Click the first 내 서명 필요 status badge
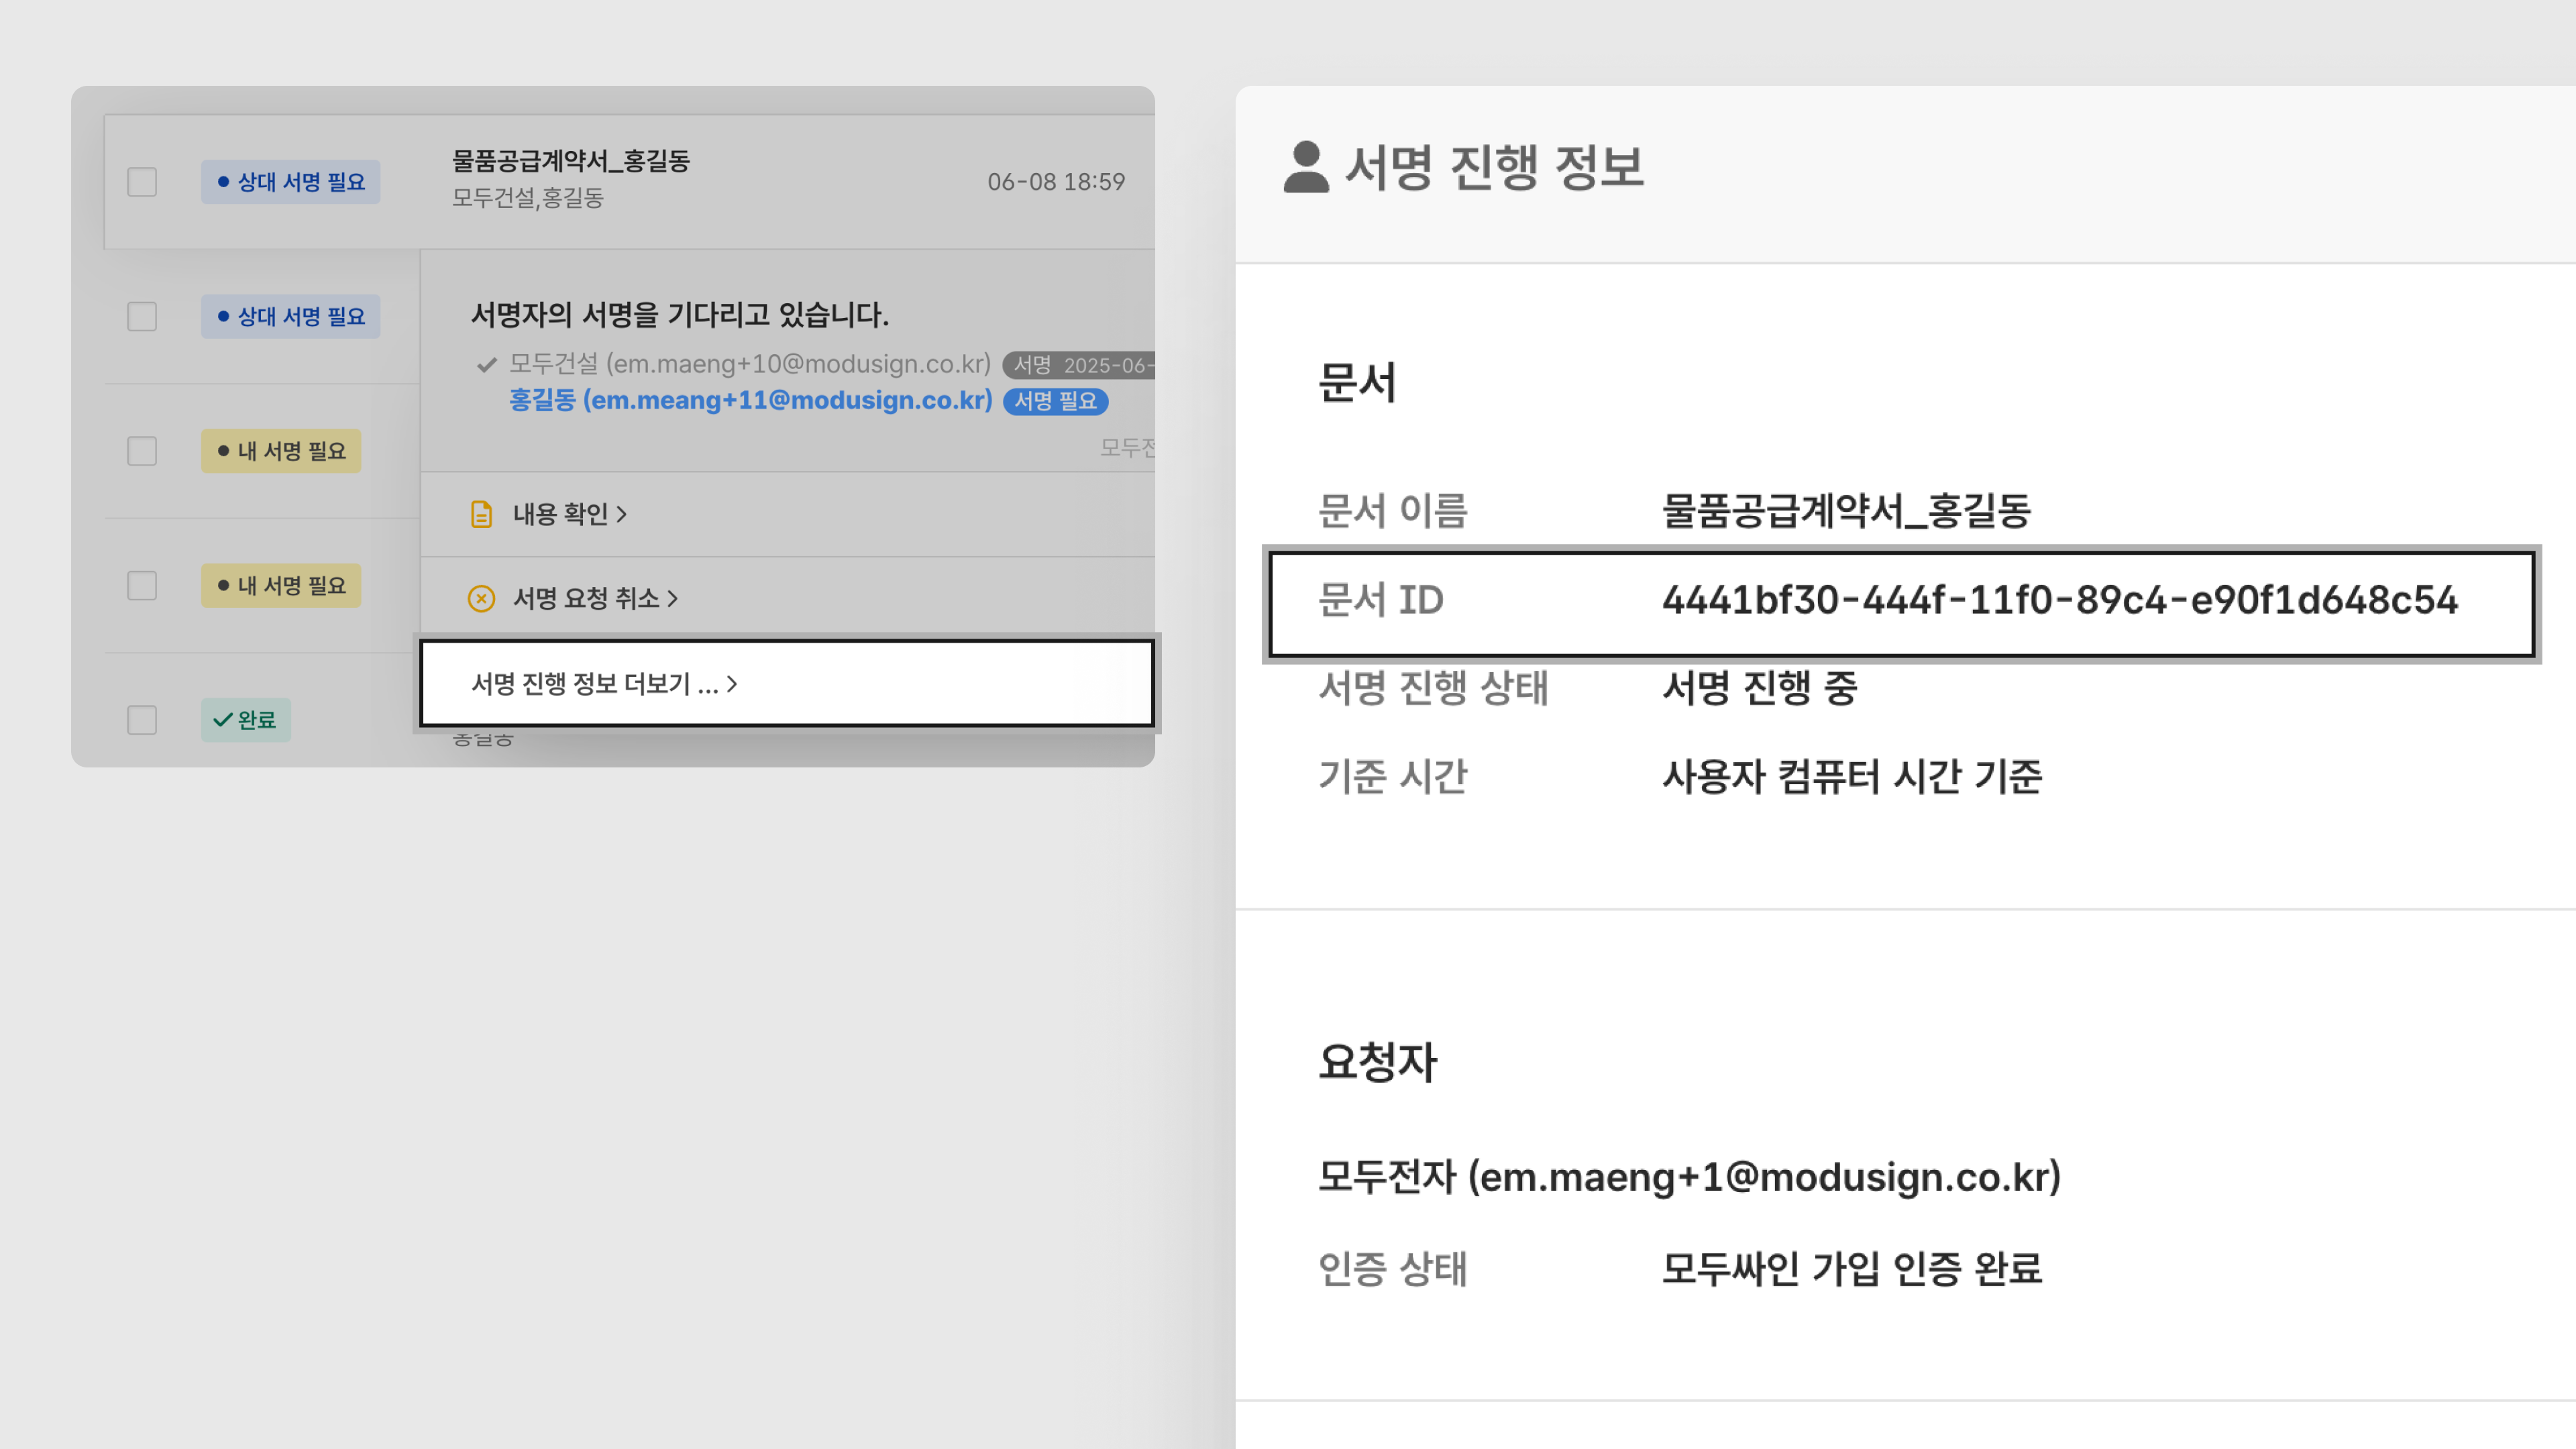The width and height of the screenshot is (2576, 1449). tap(281, 451)
